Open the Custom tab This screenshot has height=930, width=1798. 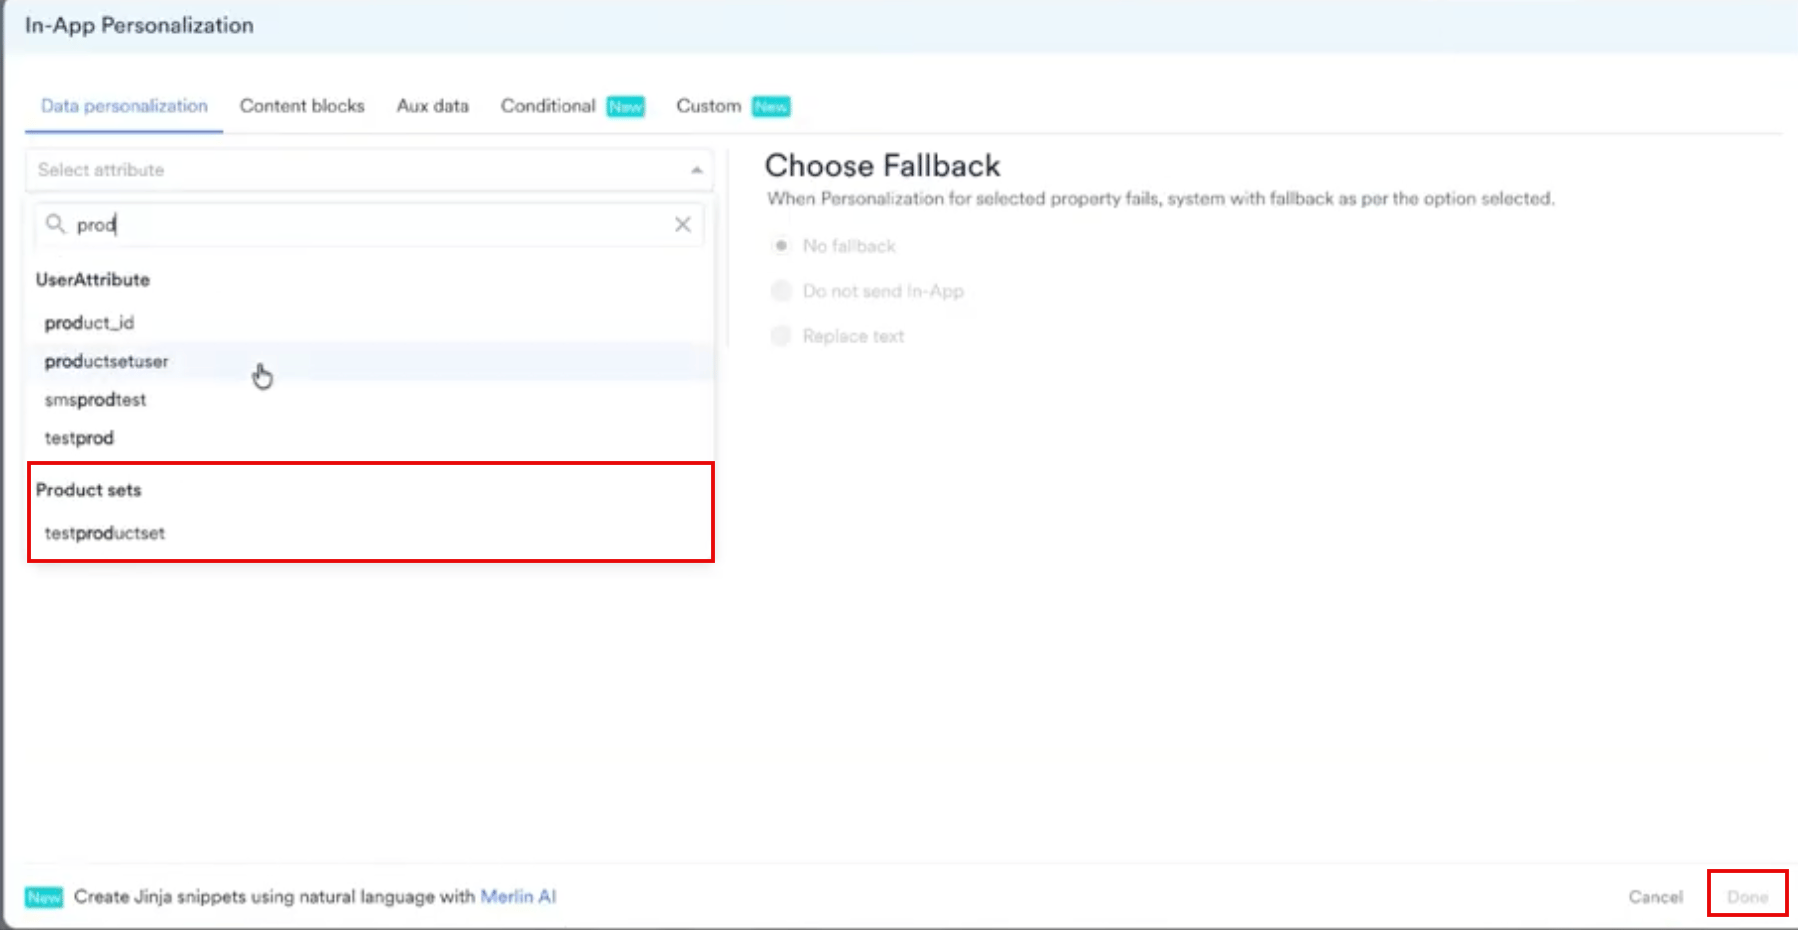[x=709, y=106]
